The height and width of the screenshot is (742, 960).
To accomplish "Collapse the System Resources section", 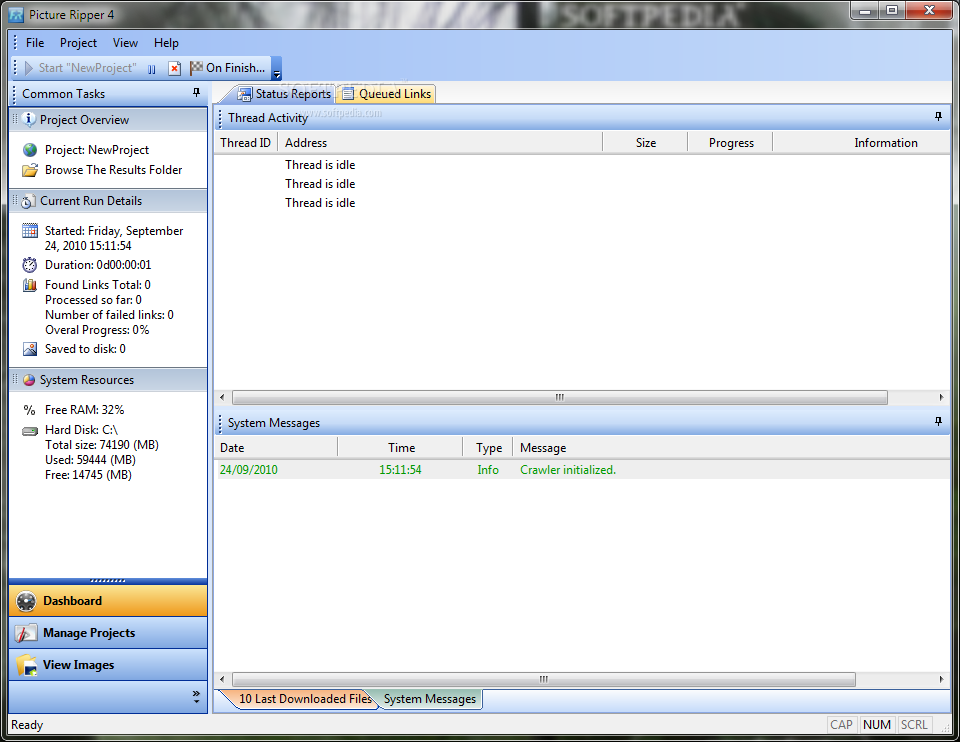I will point(108,380).
